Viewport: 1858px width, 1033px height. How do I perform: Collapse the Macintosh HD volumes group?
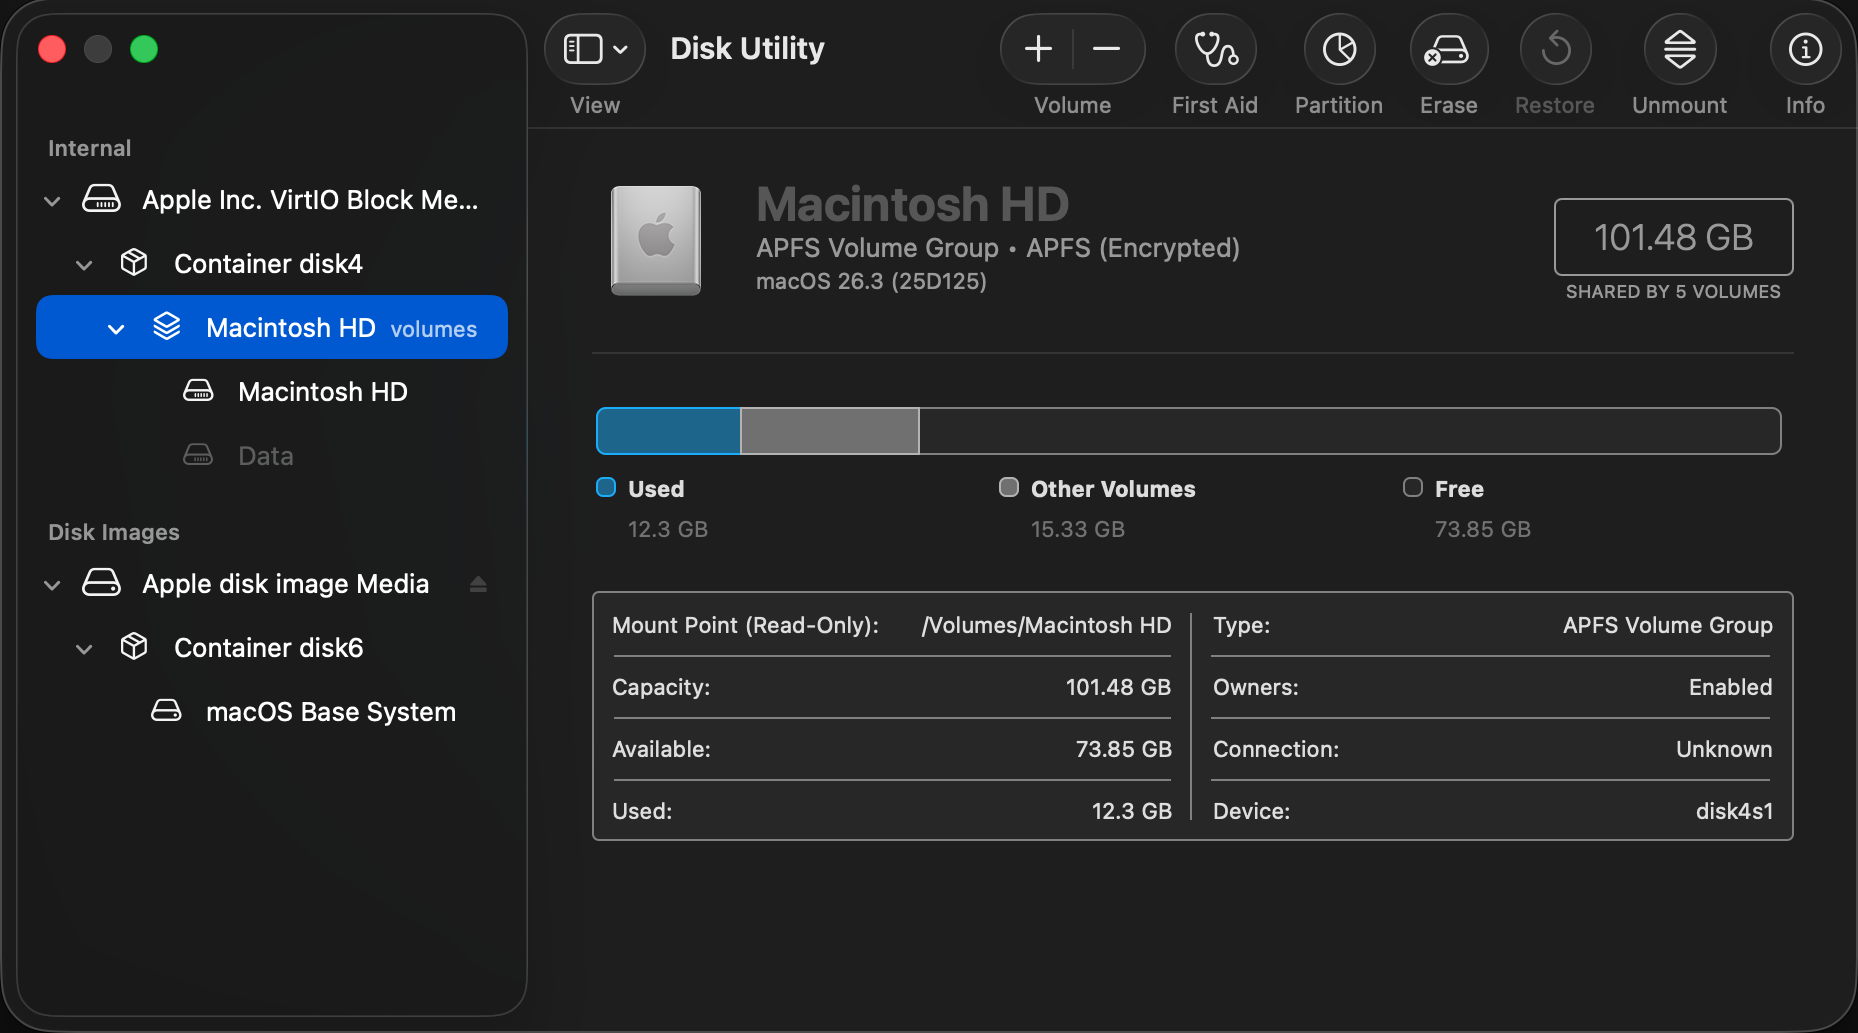pos(116,329)
